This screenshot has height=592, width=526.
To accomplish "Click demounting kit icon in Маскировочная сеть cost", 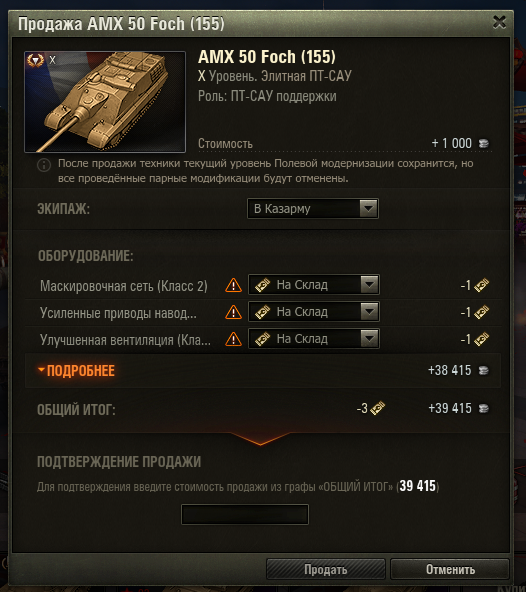I will click(x=481, y=285).
